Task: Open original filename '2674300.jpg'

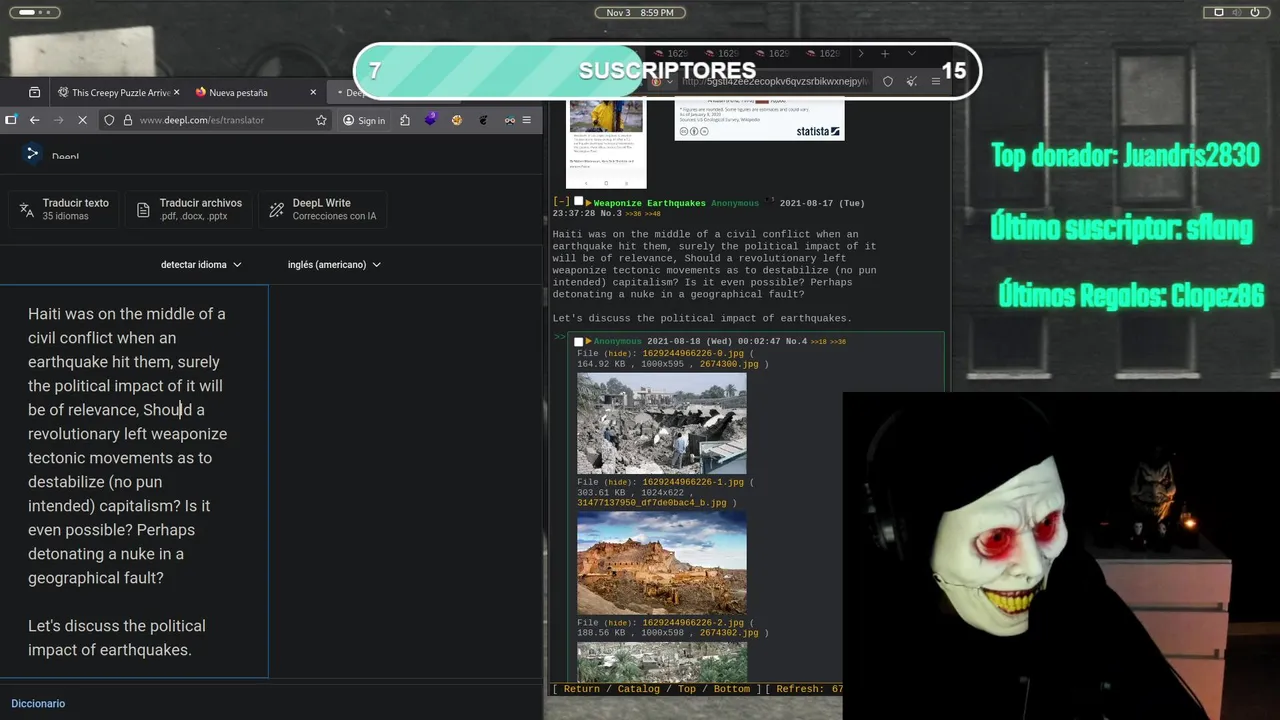Action: [x=728, y=364]
